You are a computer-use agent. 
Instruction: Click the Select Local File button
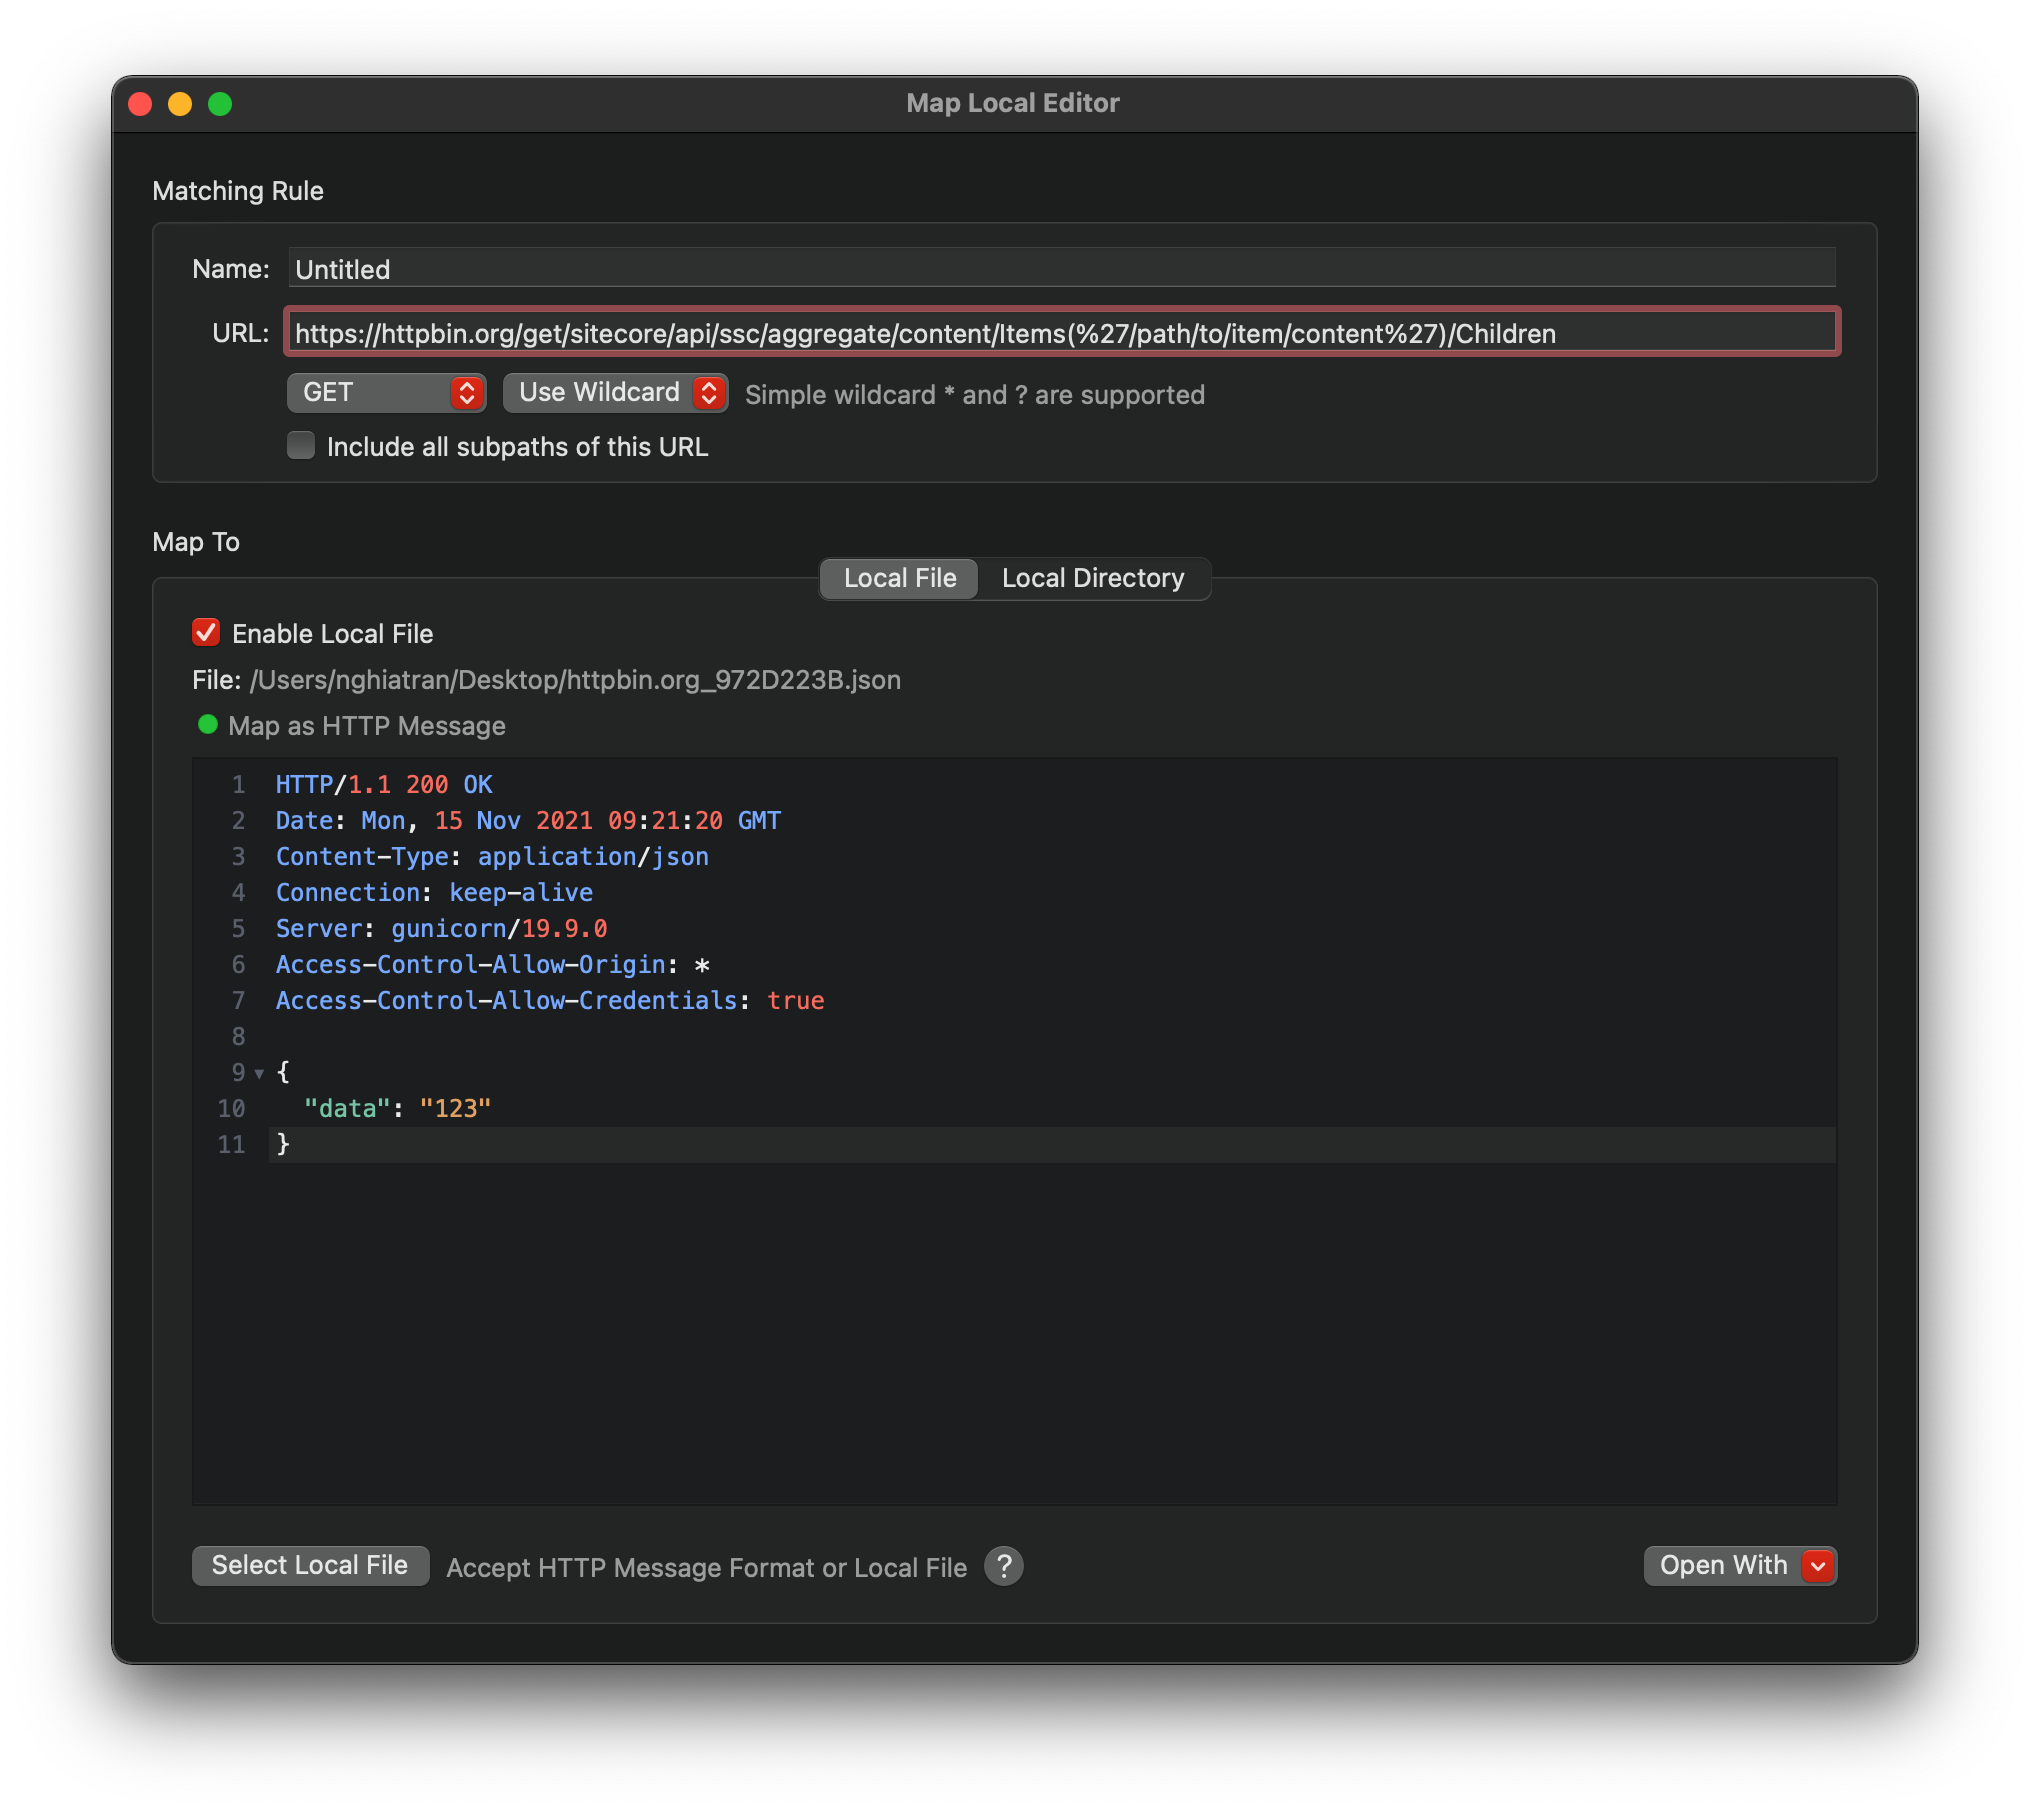tap(310, 1566)
